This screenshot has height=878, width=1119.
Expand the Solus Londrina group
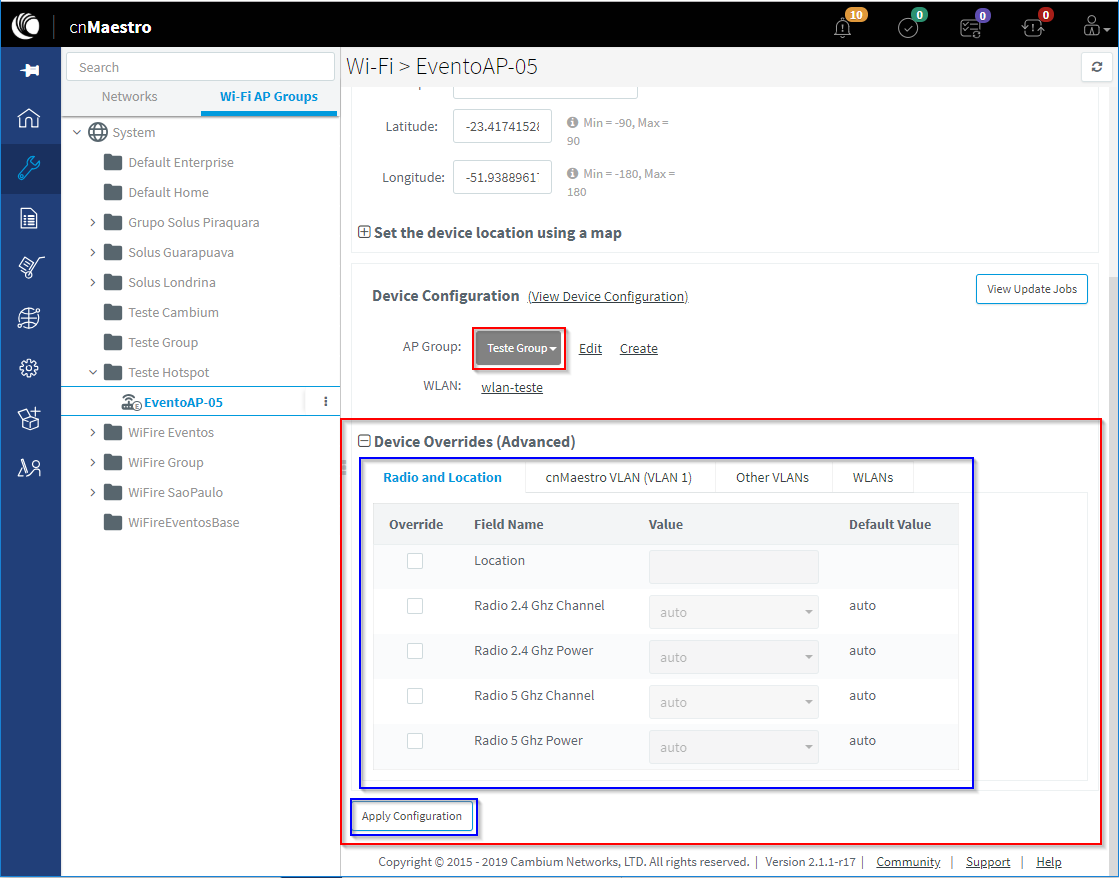tap(93, 283)
